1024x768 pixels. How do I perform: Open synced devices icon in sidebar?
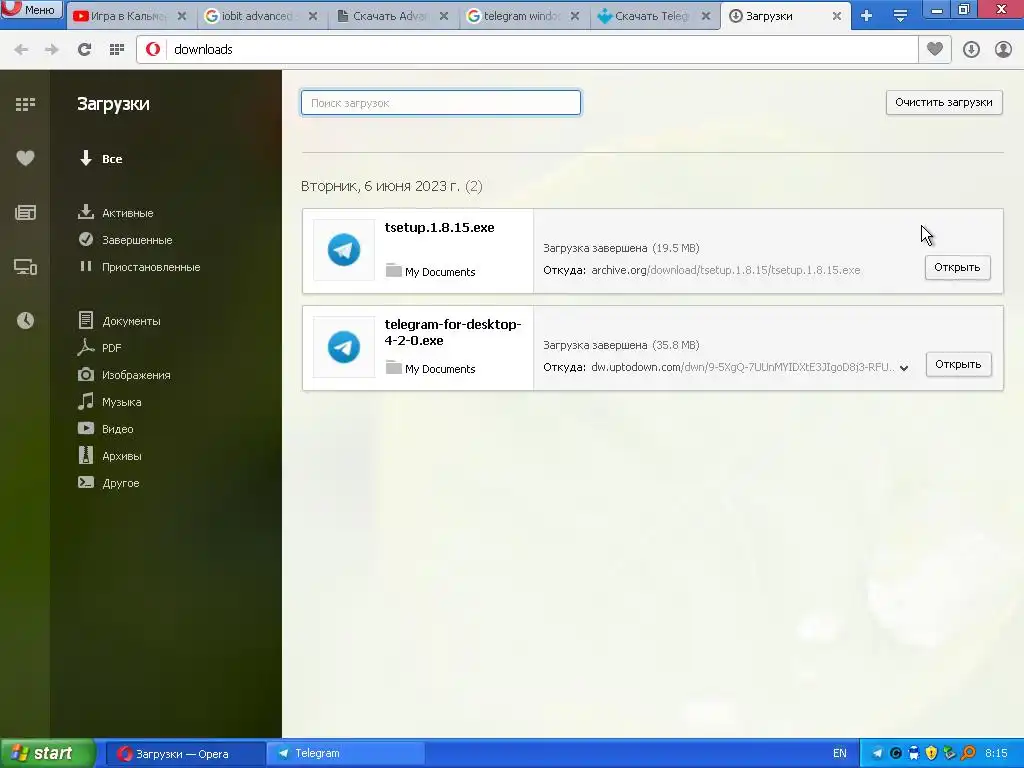point(25,266)
